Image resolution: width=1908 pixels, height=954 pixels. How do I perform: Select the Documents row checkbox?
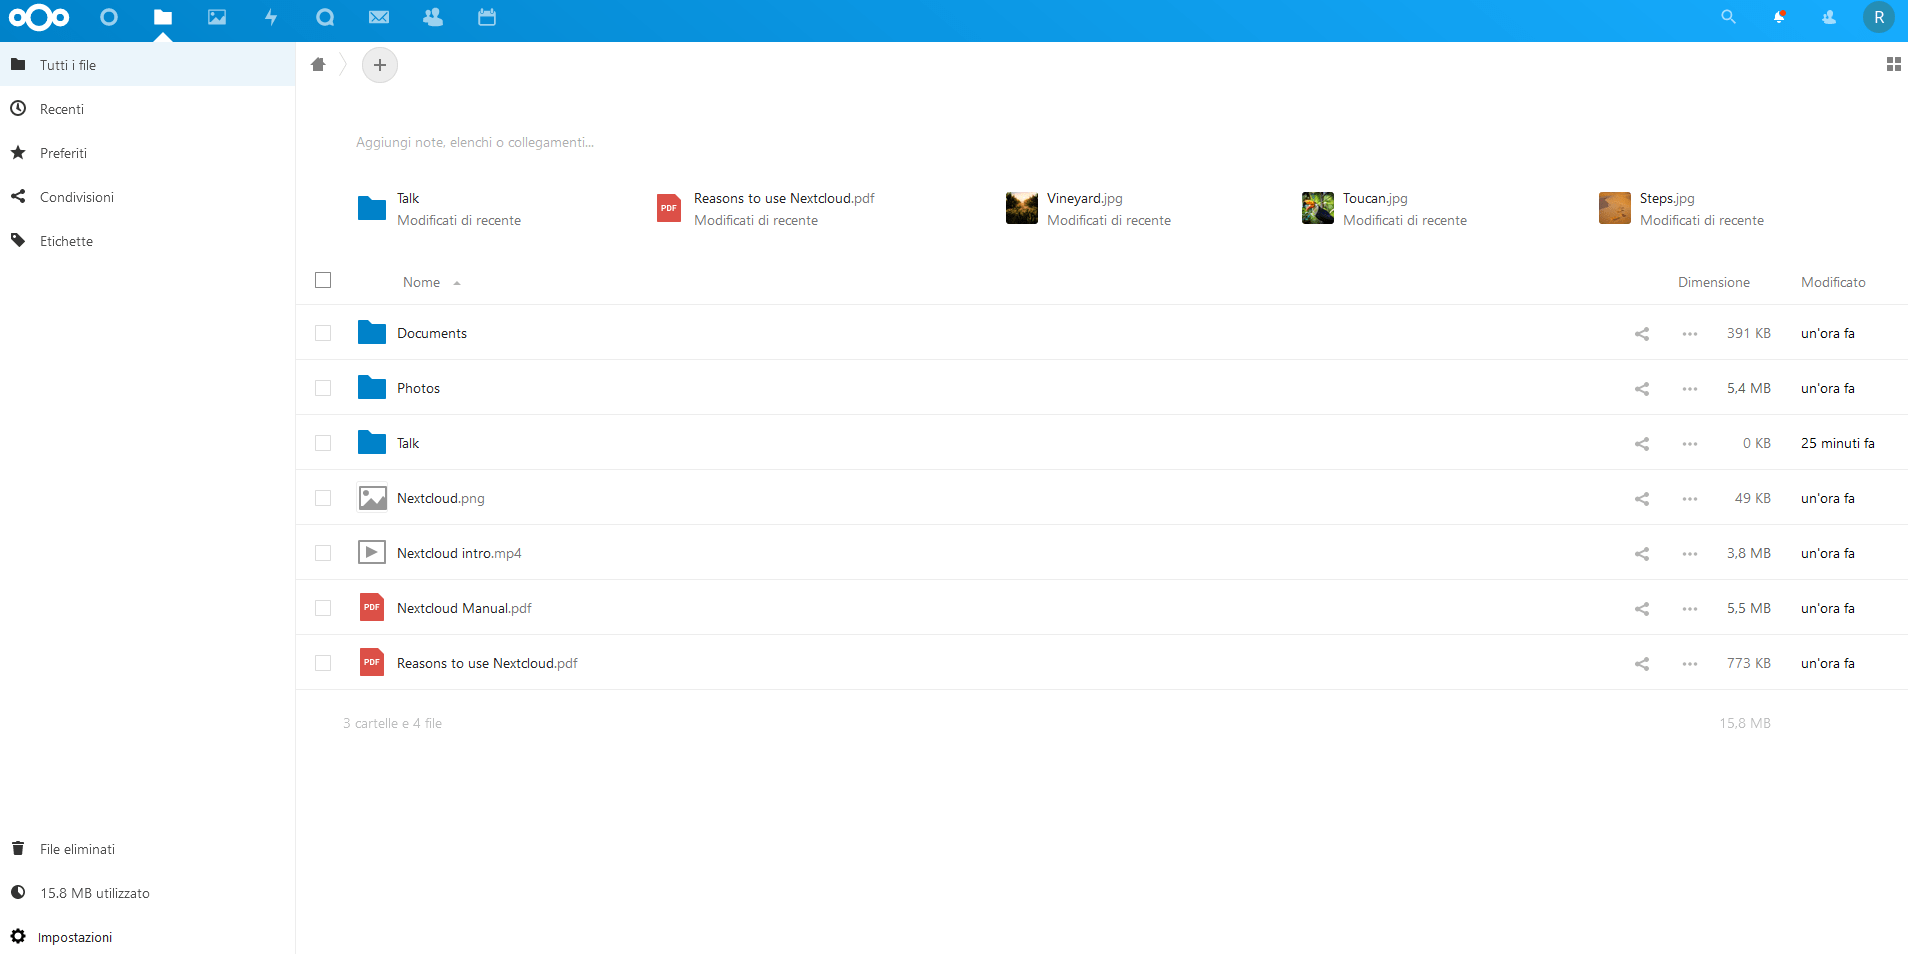click(323, 333)
